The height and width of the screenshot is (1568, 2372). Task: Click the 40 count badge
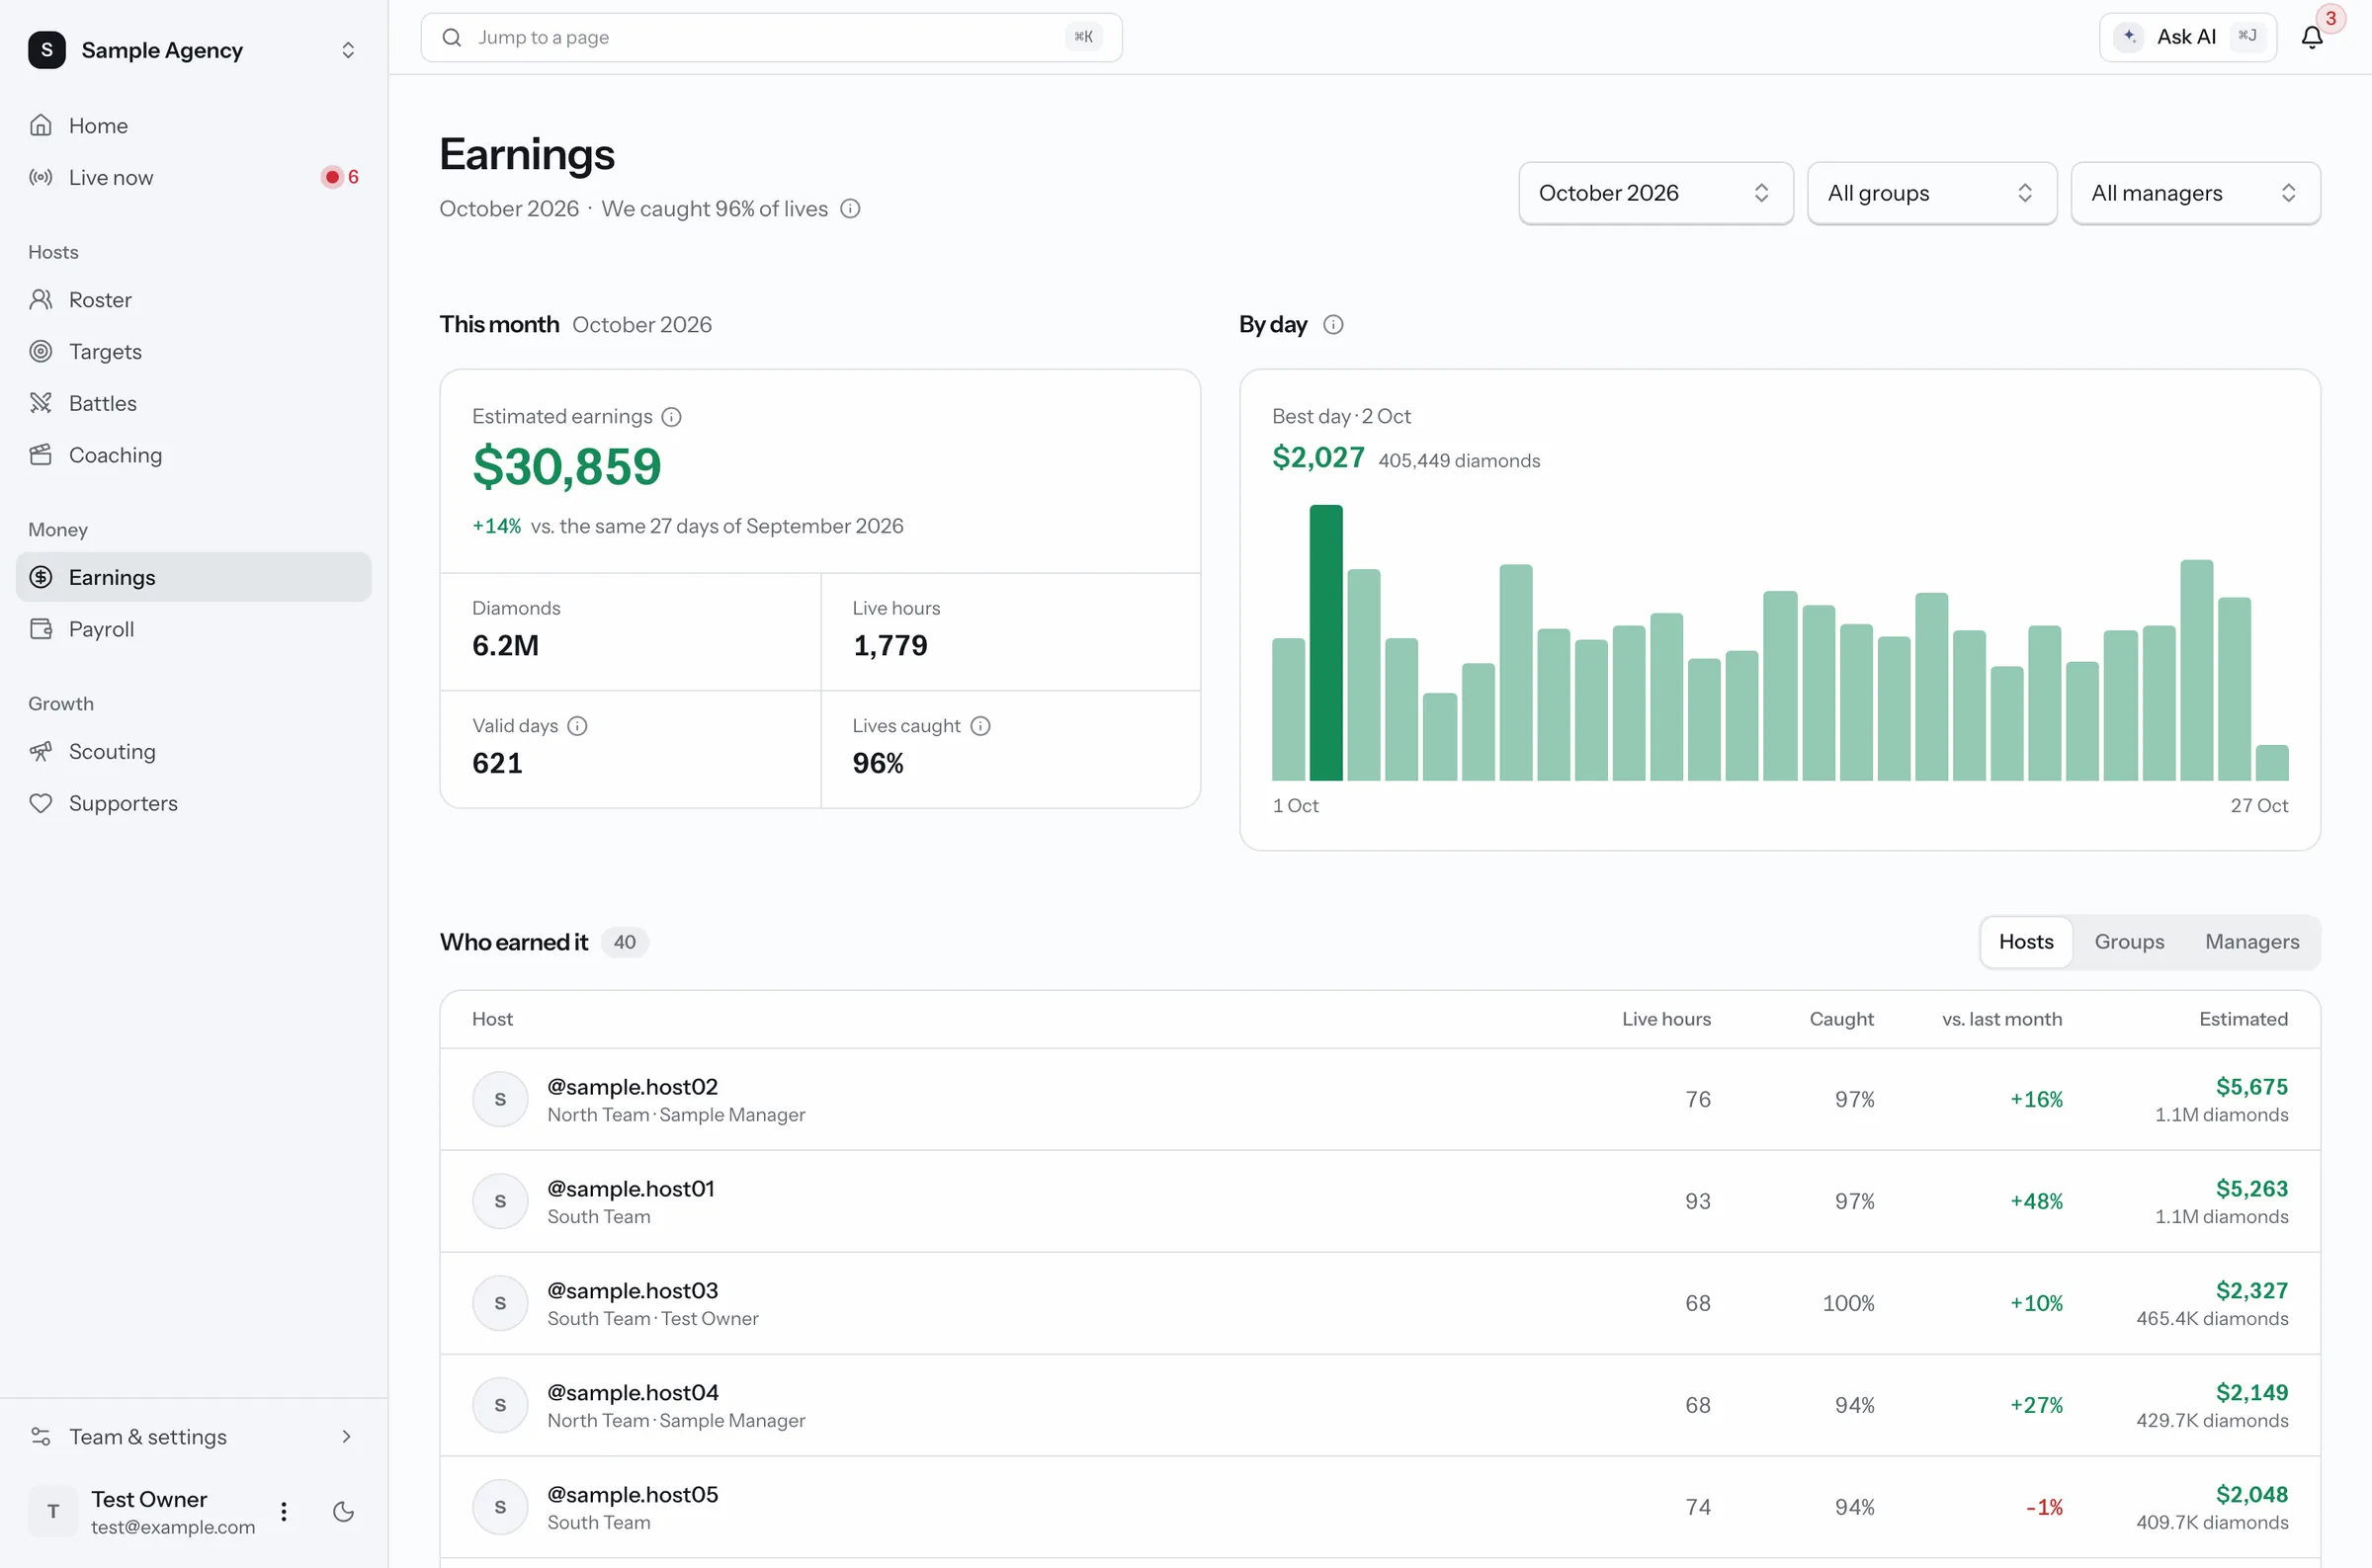tap(625, 942)
